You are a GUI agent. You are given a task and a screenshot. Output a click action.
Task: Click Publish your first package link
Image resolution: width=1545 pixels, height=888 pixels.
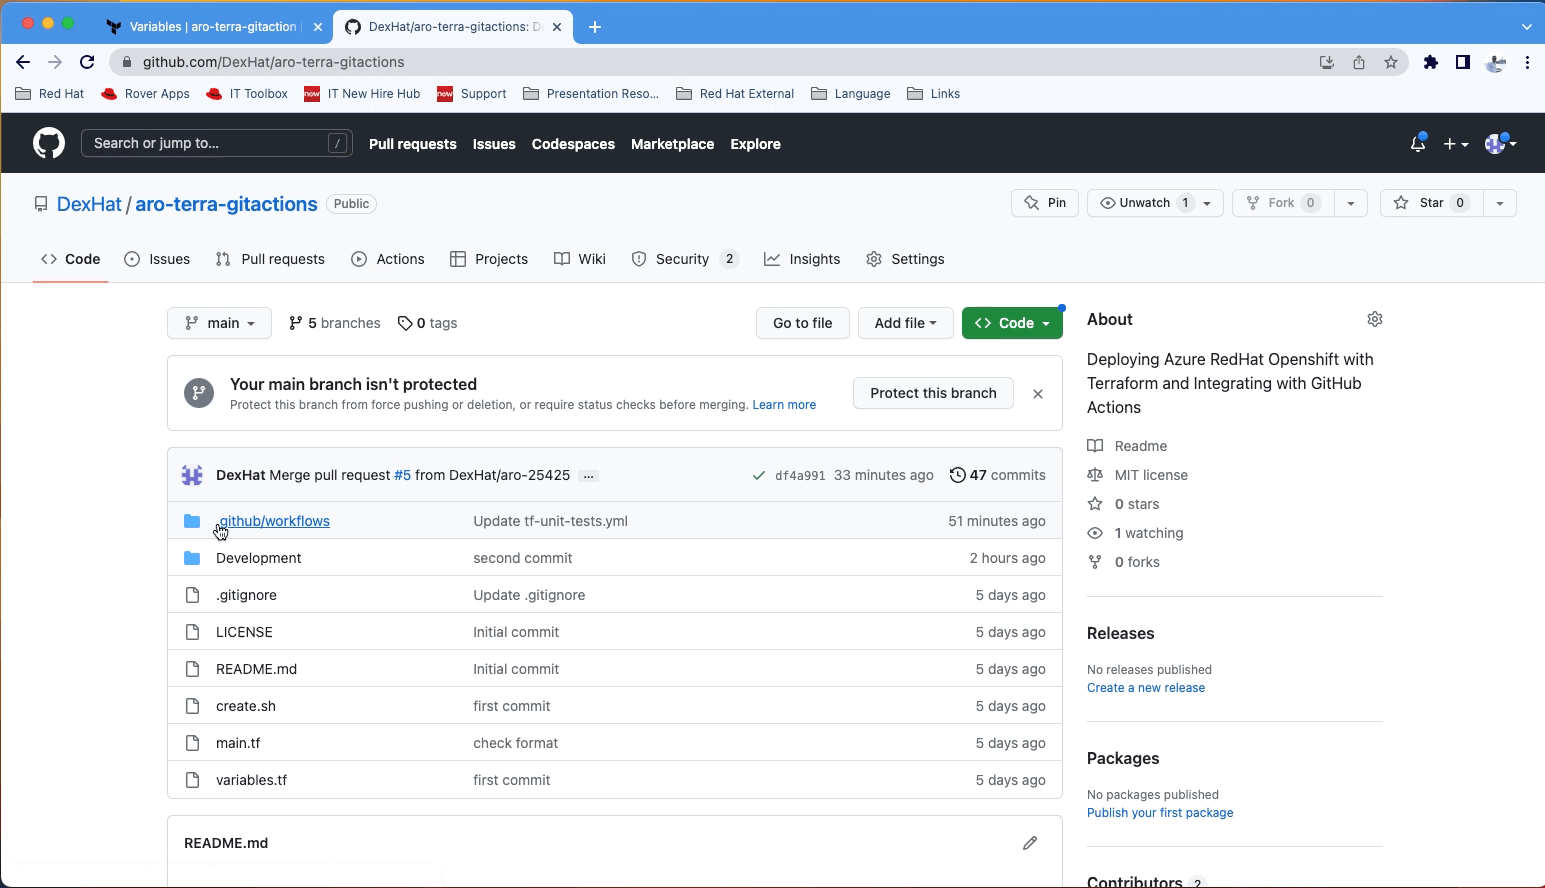coord(1160,813)
